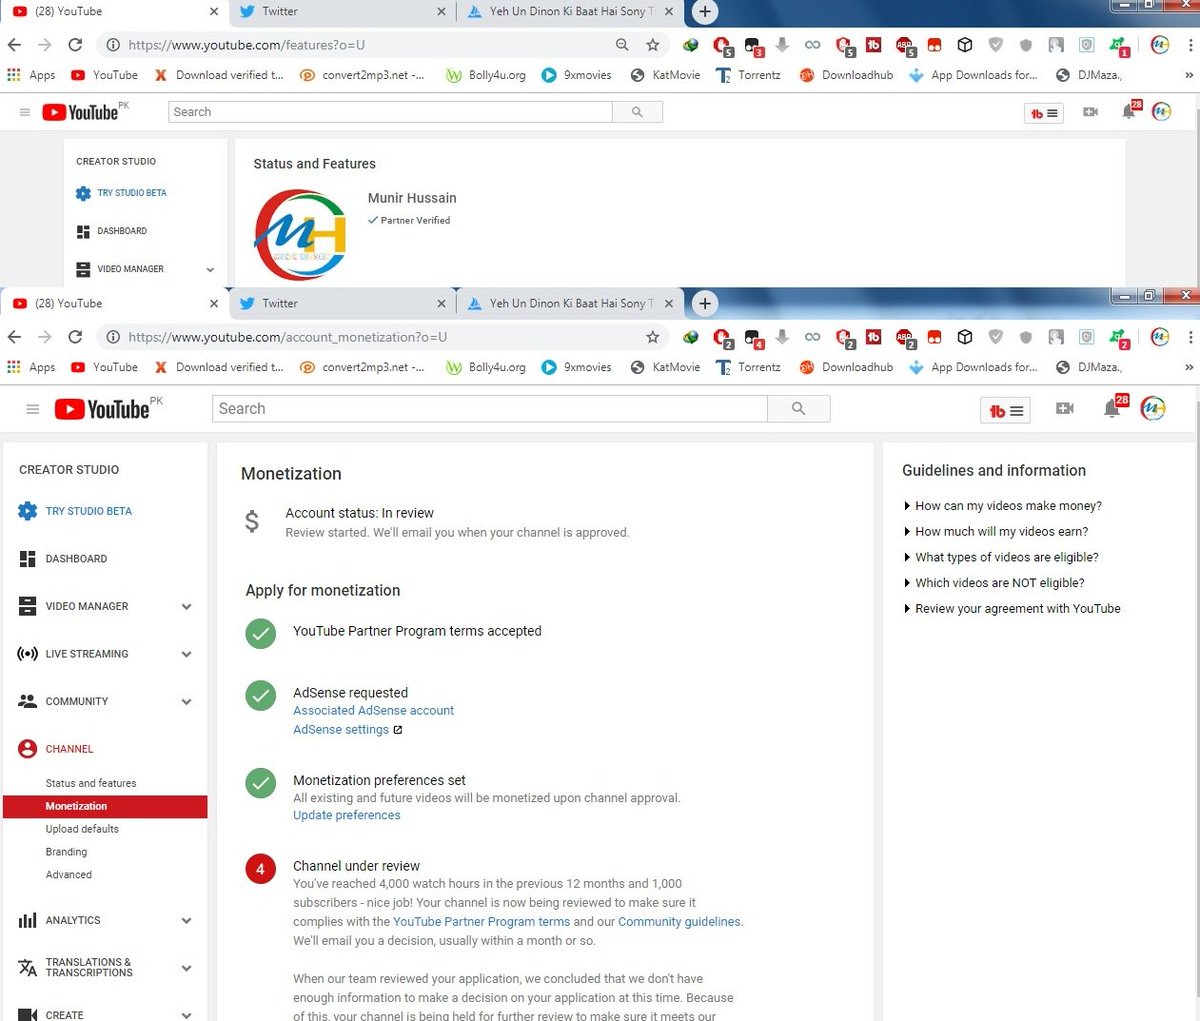Image resolution: width=1200 pixels, height=1021 pixels.
Task: Expand the Video Manager section in Monetization window
Action: pyautogui.click(x=186, y=607)
